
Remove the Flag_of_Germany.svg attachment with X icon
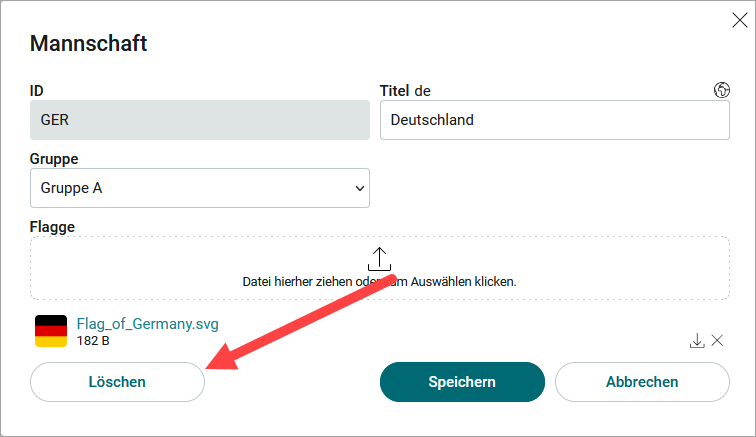pyautogui.click(x=717, y=341)
